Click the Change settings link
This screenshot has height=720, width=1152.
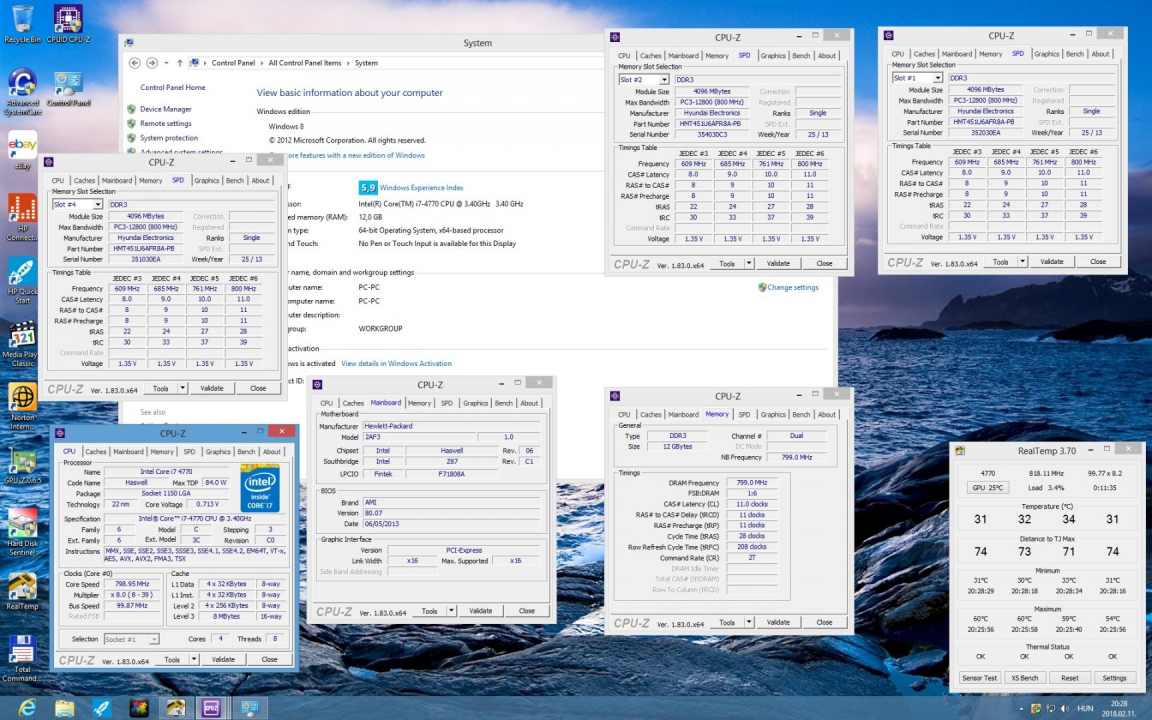tap(793, 287)
